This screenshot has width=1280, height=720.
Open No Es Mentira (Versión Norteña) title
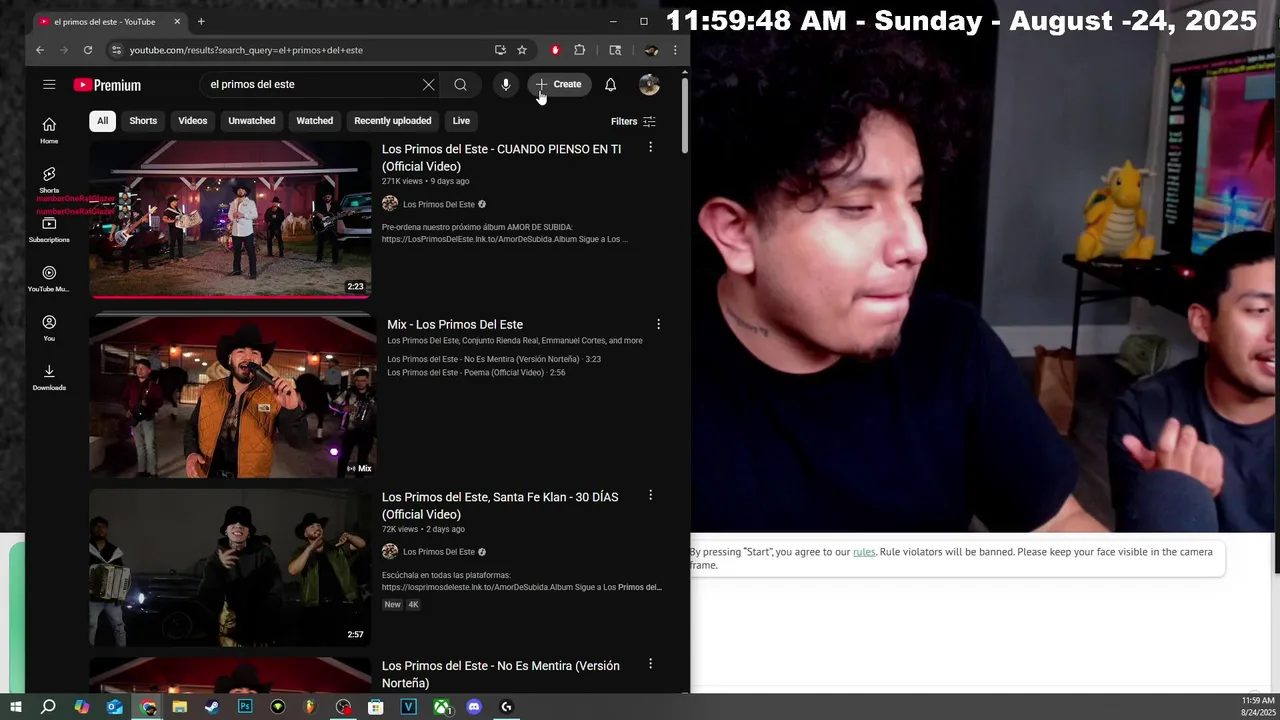click(x=501, y=674)
